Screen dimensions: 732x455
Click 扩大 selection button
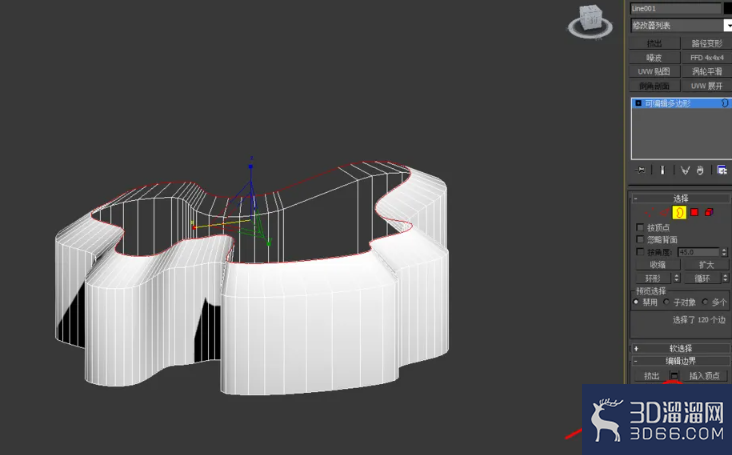(x=706, y=265)
